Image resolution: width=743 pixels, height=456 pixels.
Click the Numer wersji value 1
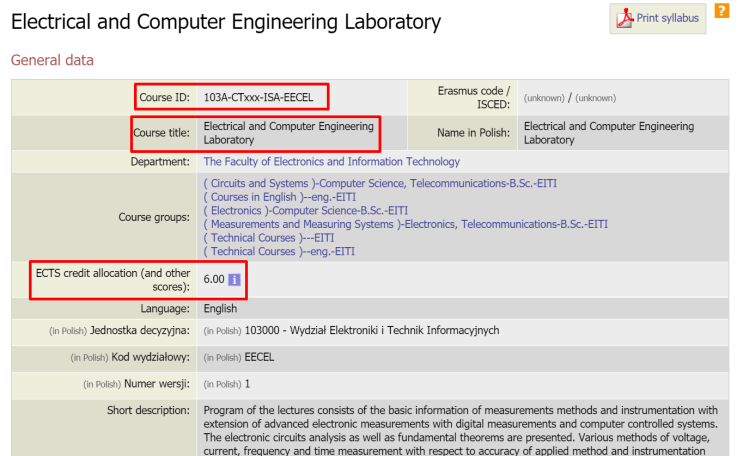click(x=247, y=384)
